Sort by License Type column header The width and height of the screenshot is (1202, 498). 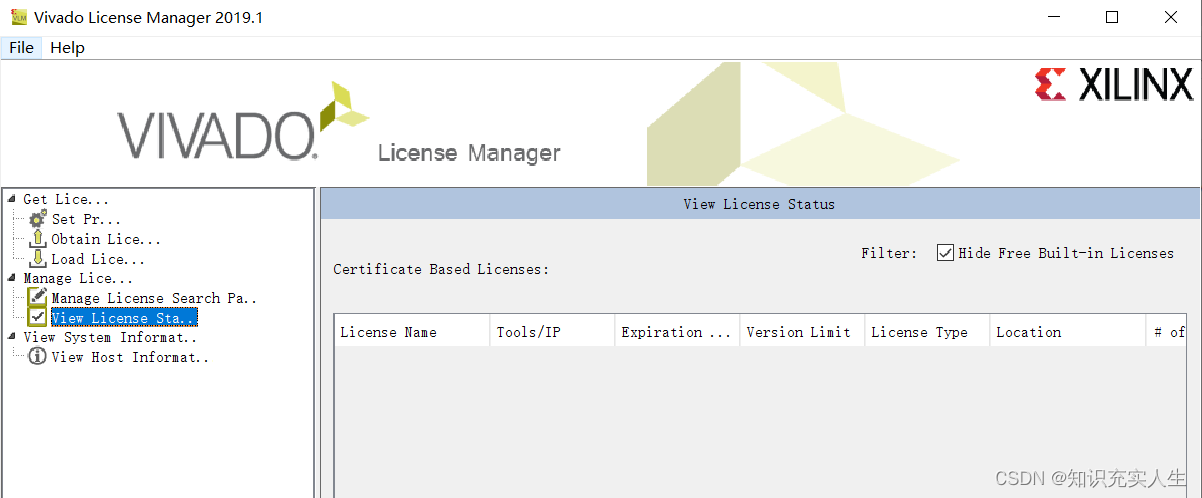[927, 332]
